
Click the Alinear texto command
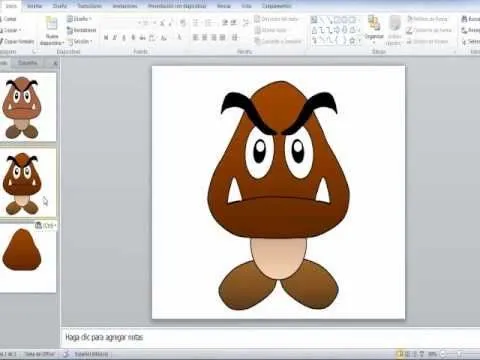(270, 30)
